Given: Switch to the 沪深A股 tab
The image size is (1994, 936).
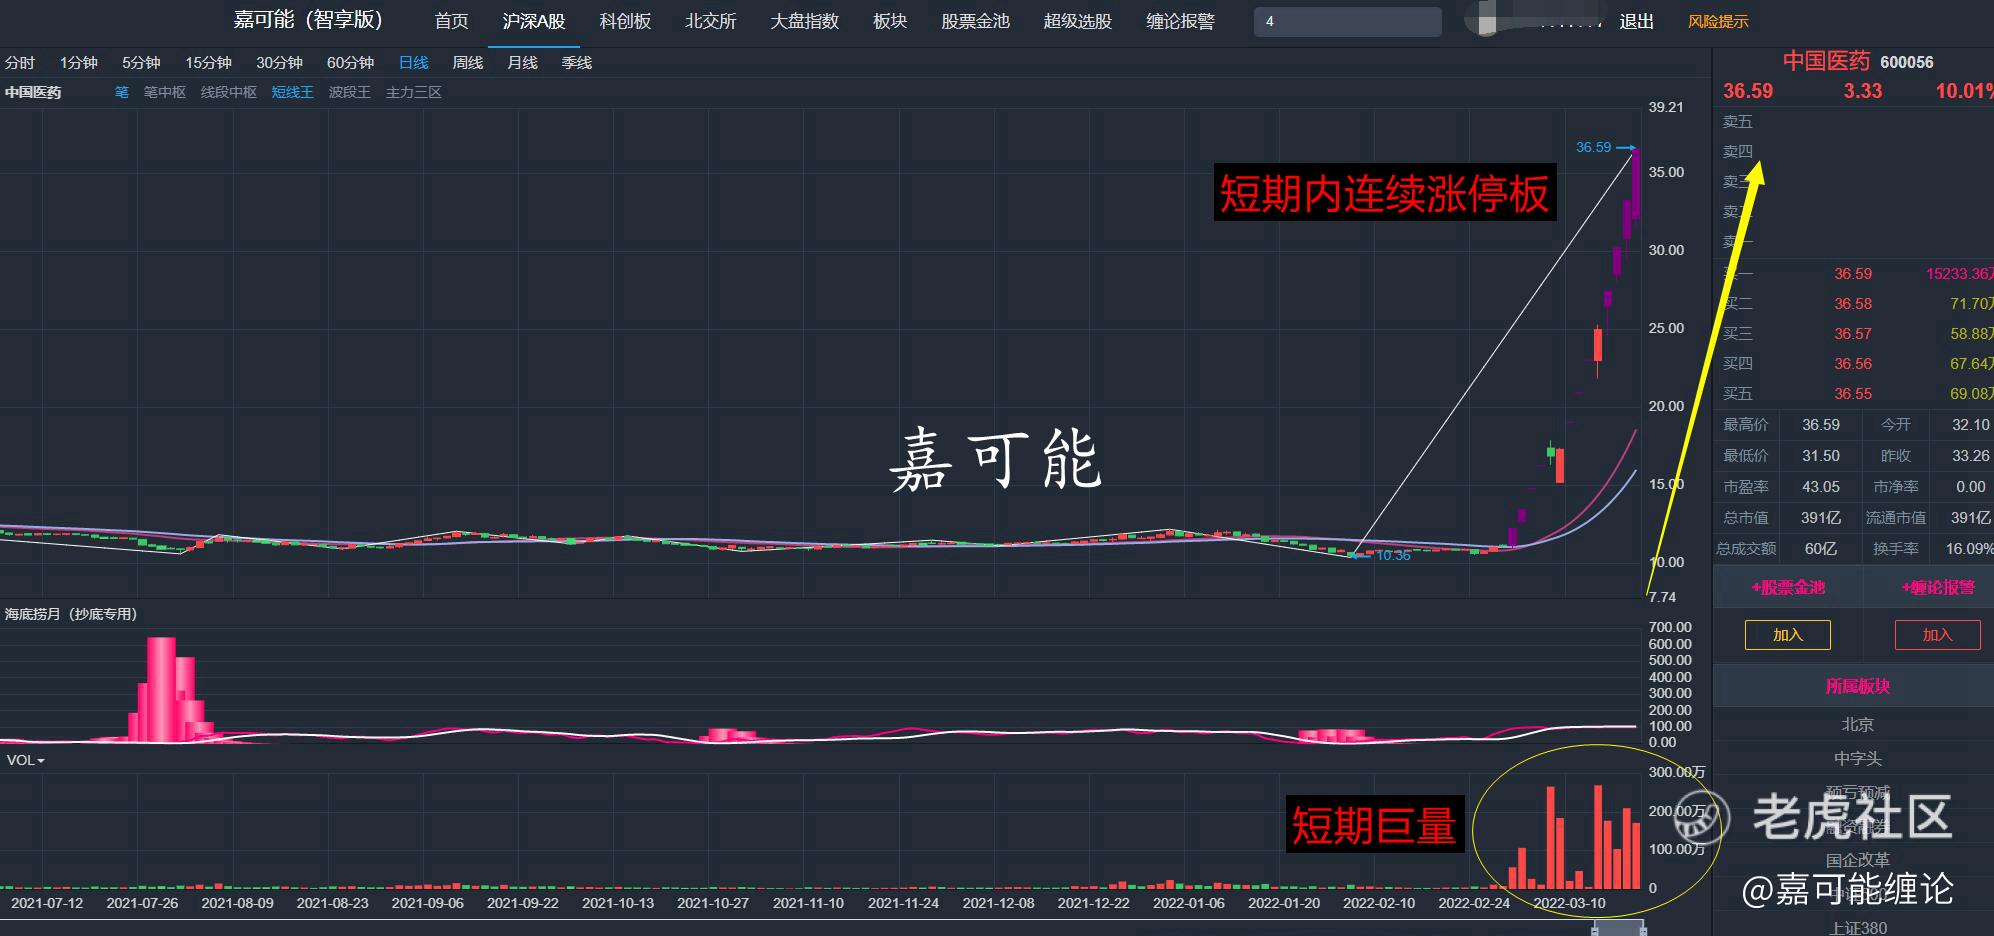Looking at the screenshot, I should 534,21.
